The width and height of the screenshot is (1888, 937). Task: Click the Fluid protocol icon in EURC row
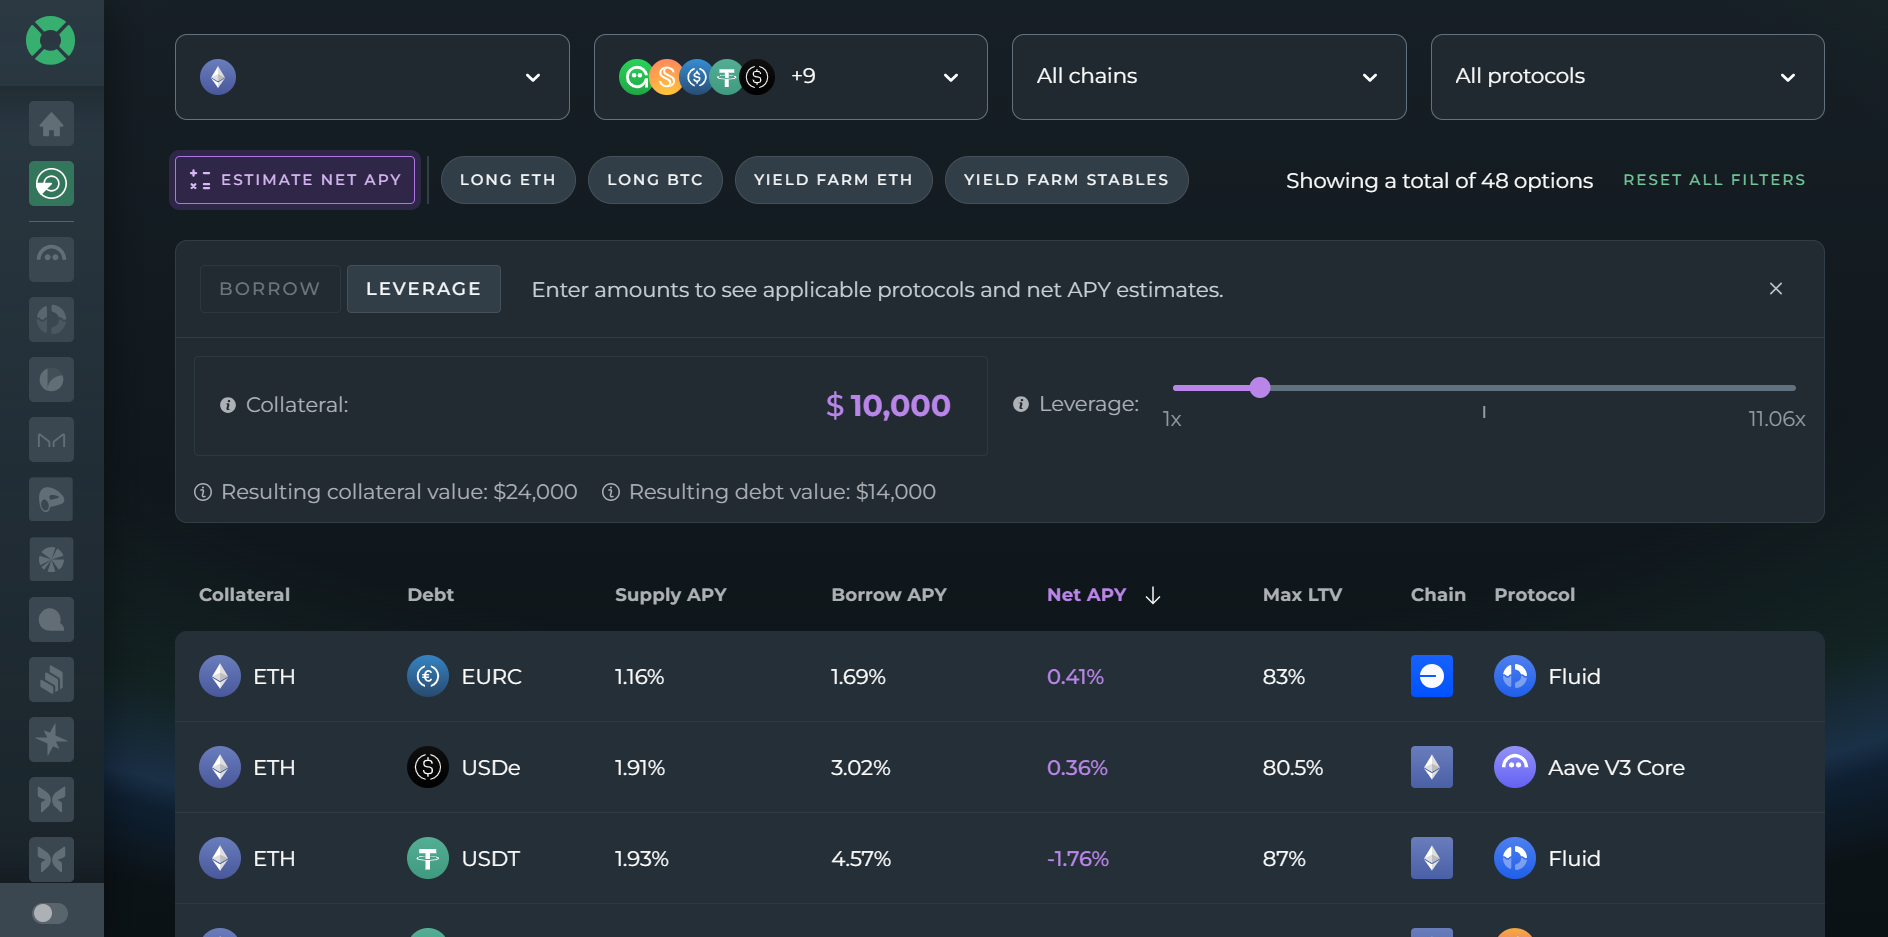pos(1515,676)
